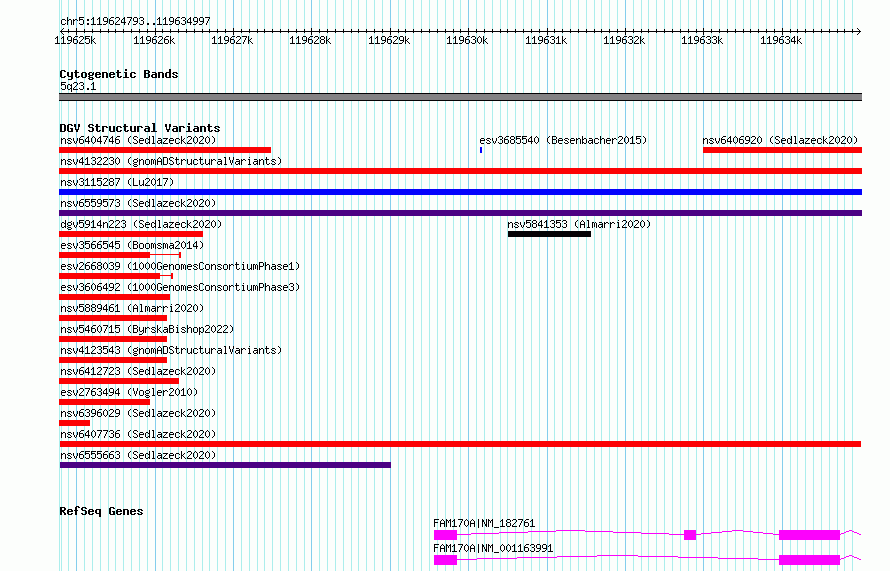Click the nsv6407736 (Sedlazeck2020) label
The width and height of the screenshot is (890, 571).
(x=138, y=434)
